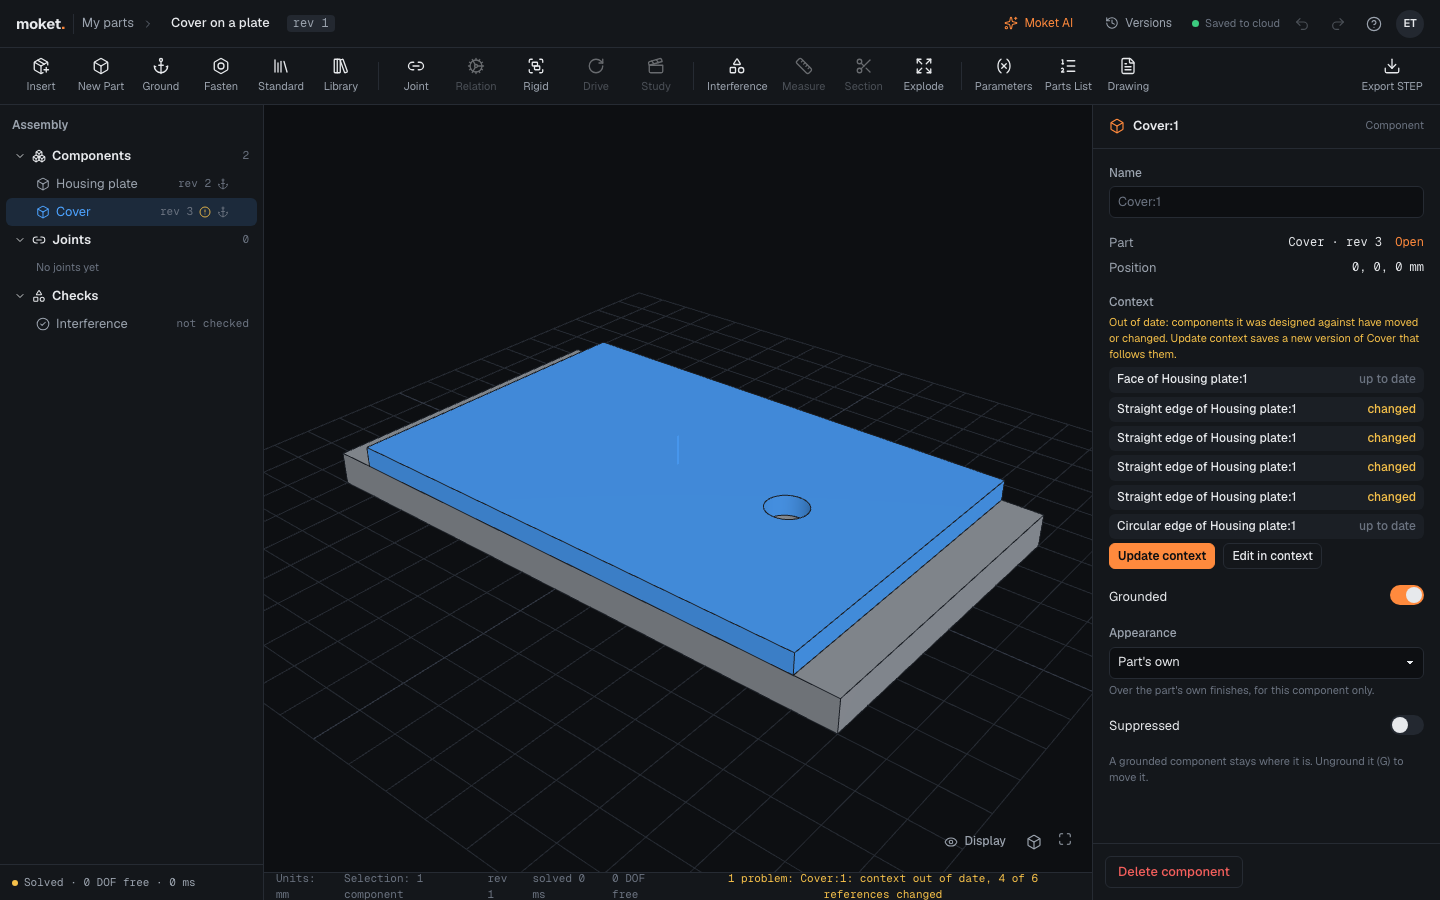Open My parts breadcrumb
The width and height of the screenshot is (1440, 900).
tap(108, 23)
